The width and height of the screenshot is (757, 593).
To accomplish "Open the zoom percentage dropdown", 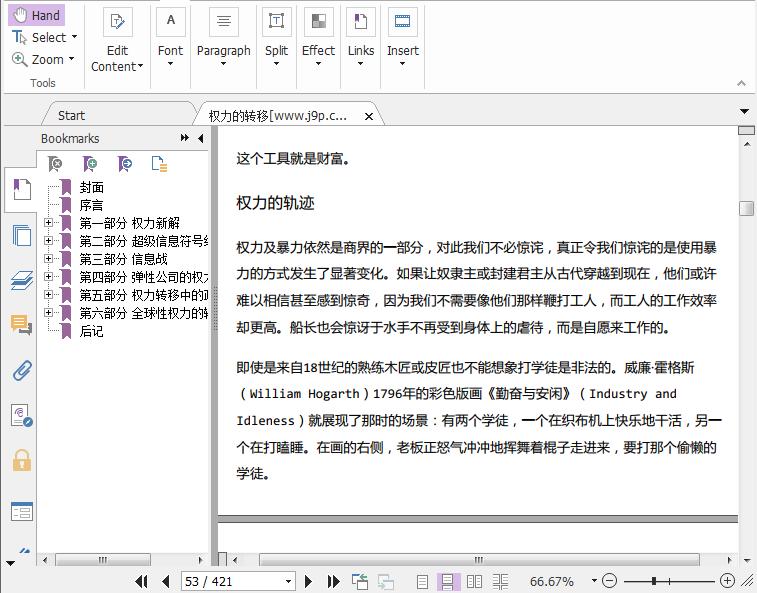I will point(593,581).
